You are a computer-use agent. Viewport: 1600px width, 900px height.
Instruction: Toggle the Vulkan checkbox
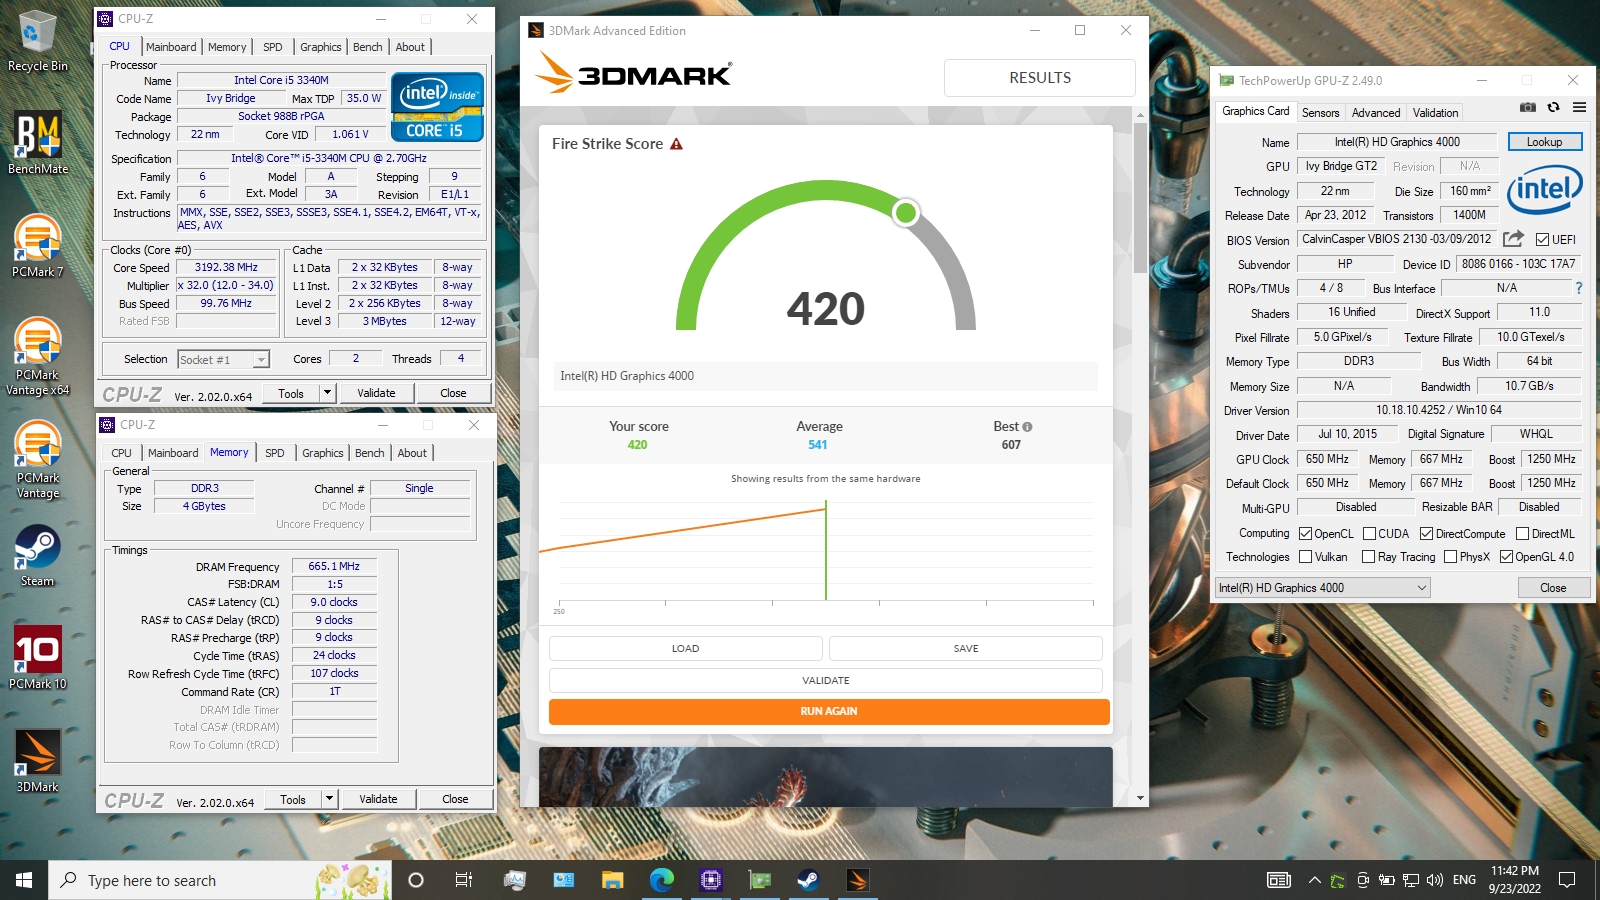tap(1305, 557)
